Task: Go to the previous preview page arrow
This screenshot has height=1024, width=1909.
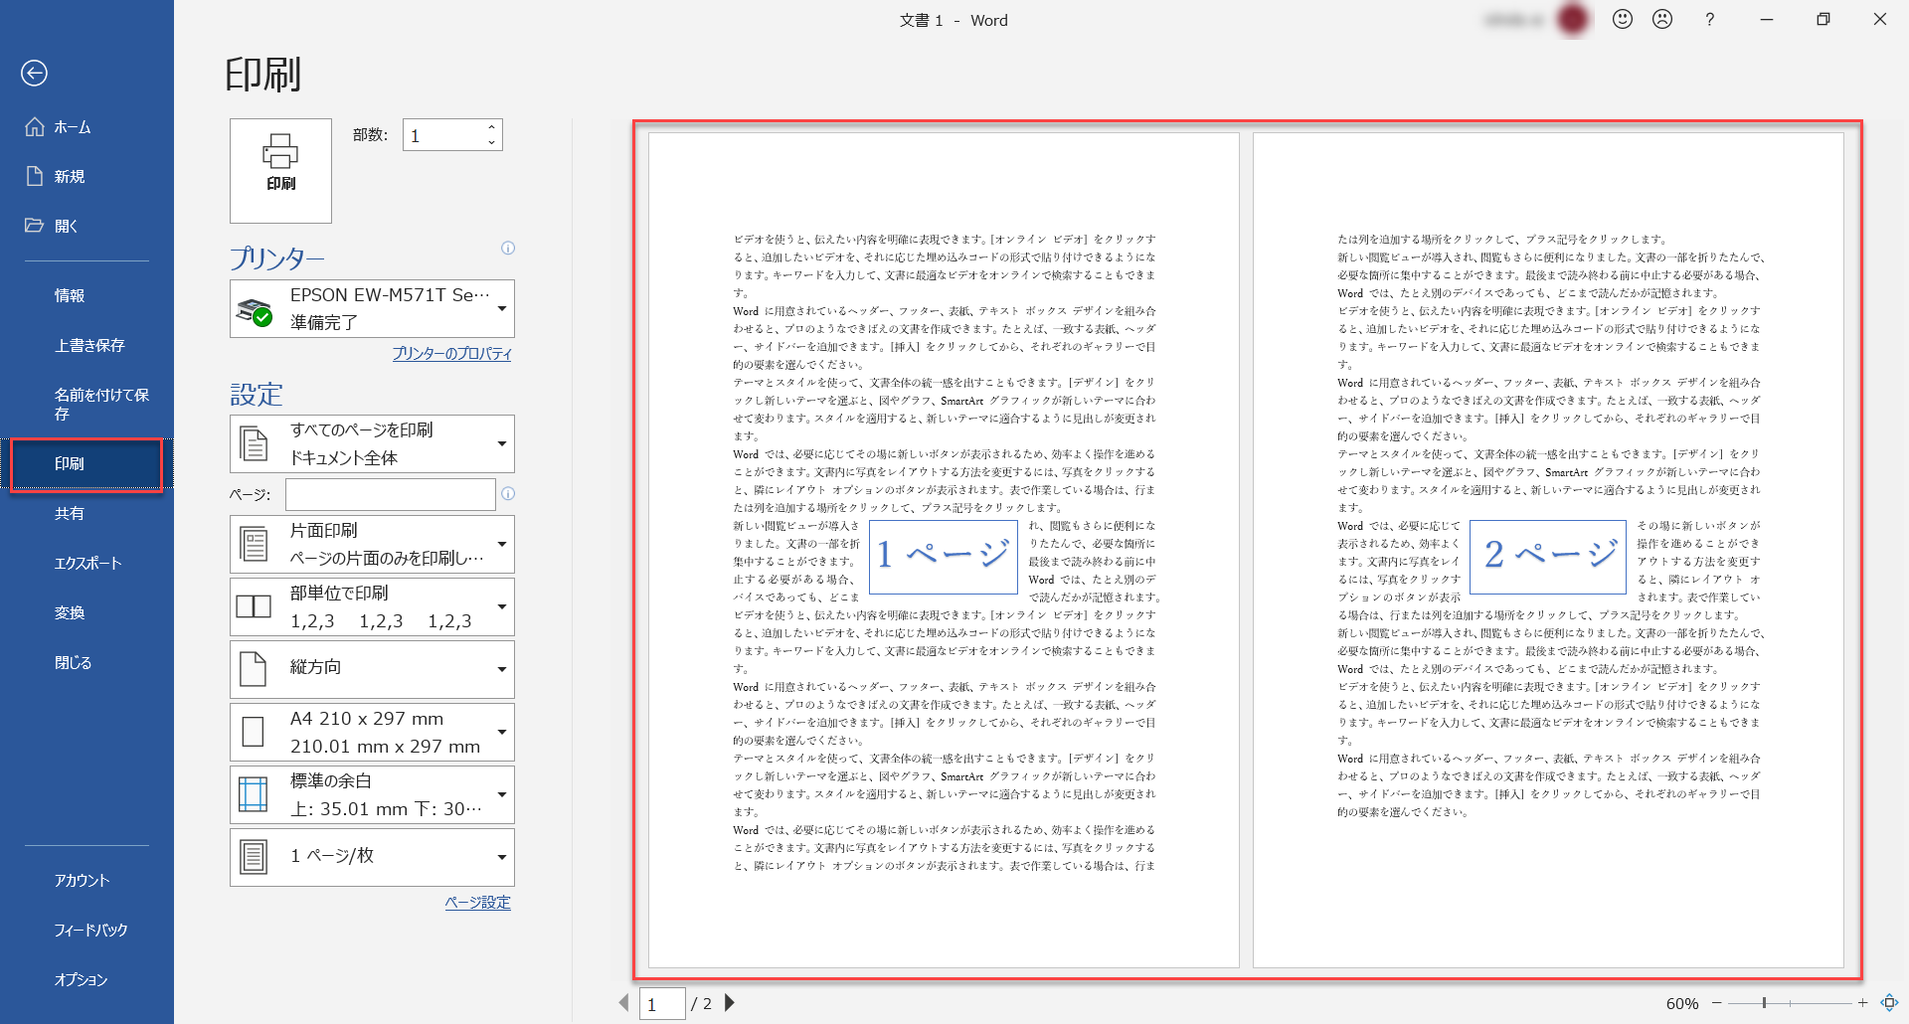Action: [x=624, y=1003]
